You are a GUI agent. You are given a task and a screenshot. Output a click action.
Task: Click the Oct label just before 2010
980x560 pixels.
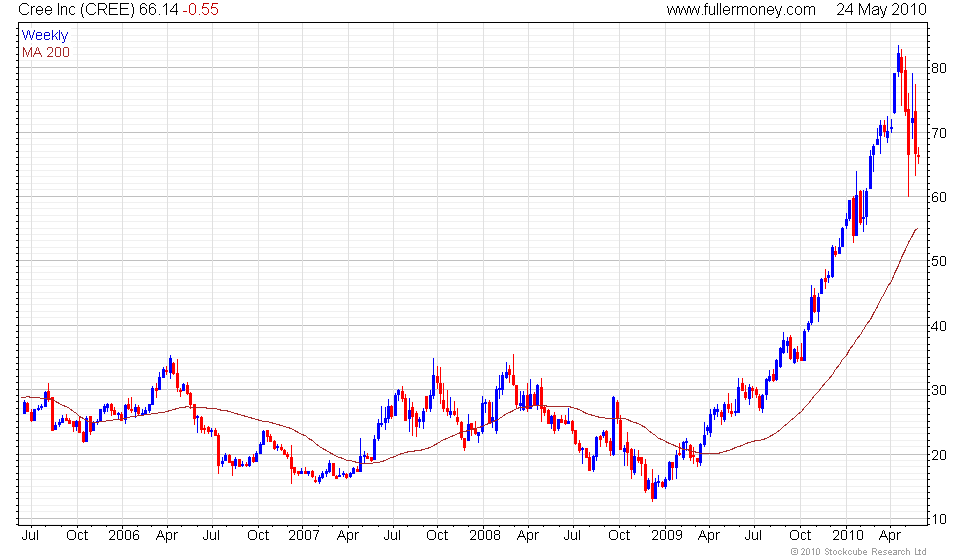(x=800, y=536)
